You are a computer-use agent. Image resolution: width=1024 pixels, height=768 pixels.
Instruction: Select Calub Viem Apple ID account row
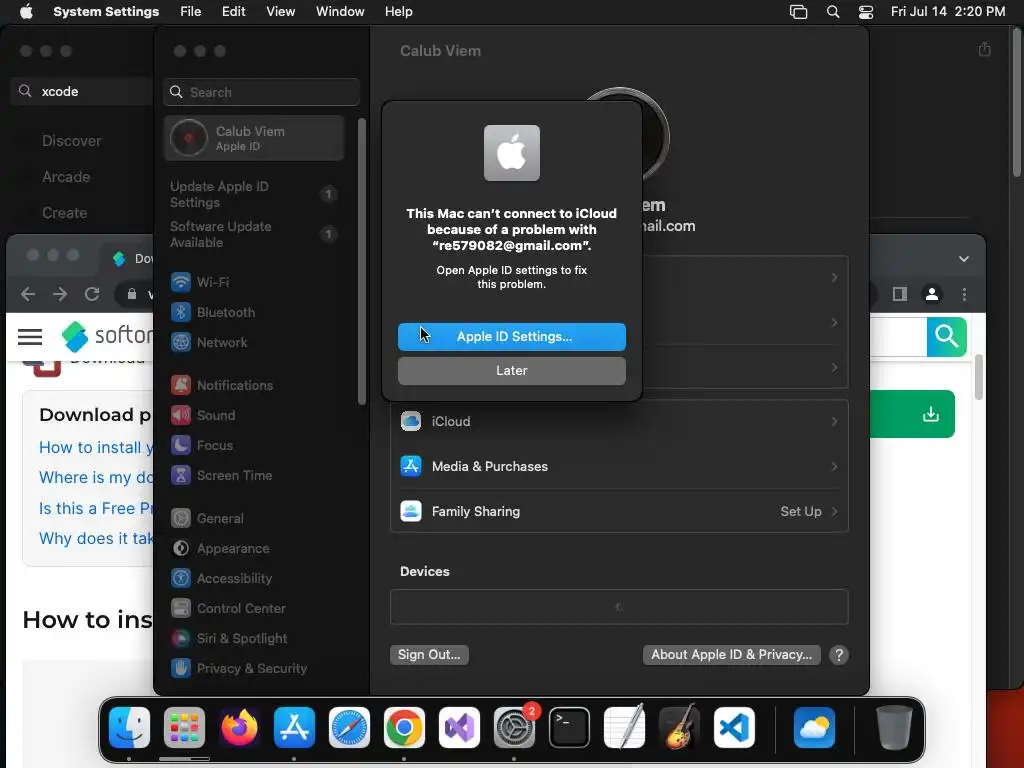click(x=254, y=138)
